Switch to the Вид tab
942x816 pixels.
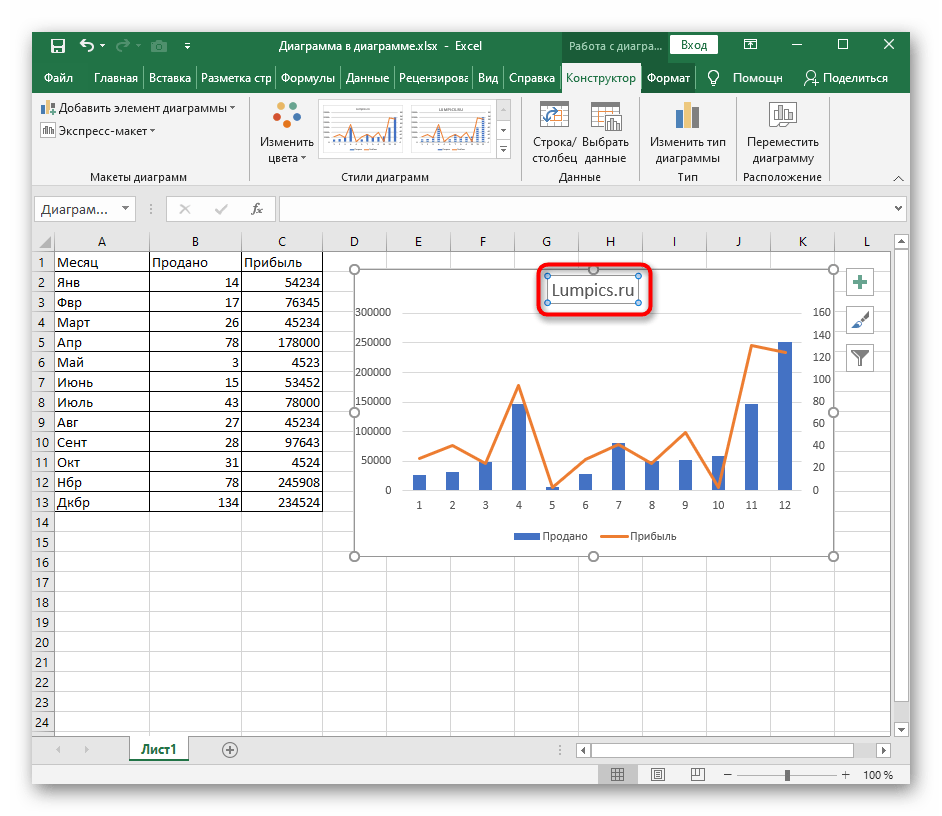(x=488, y=78)
